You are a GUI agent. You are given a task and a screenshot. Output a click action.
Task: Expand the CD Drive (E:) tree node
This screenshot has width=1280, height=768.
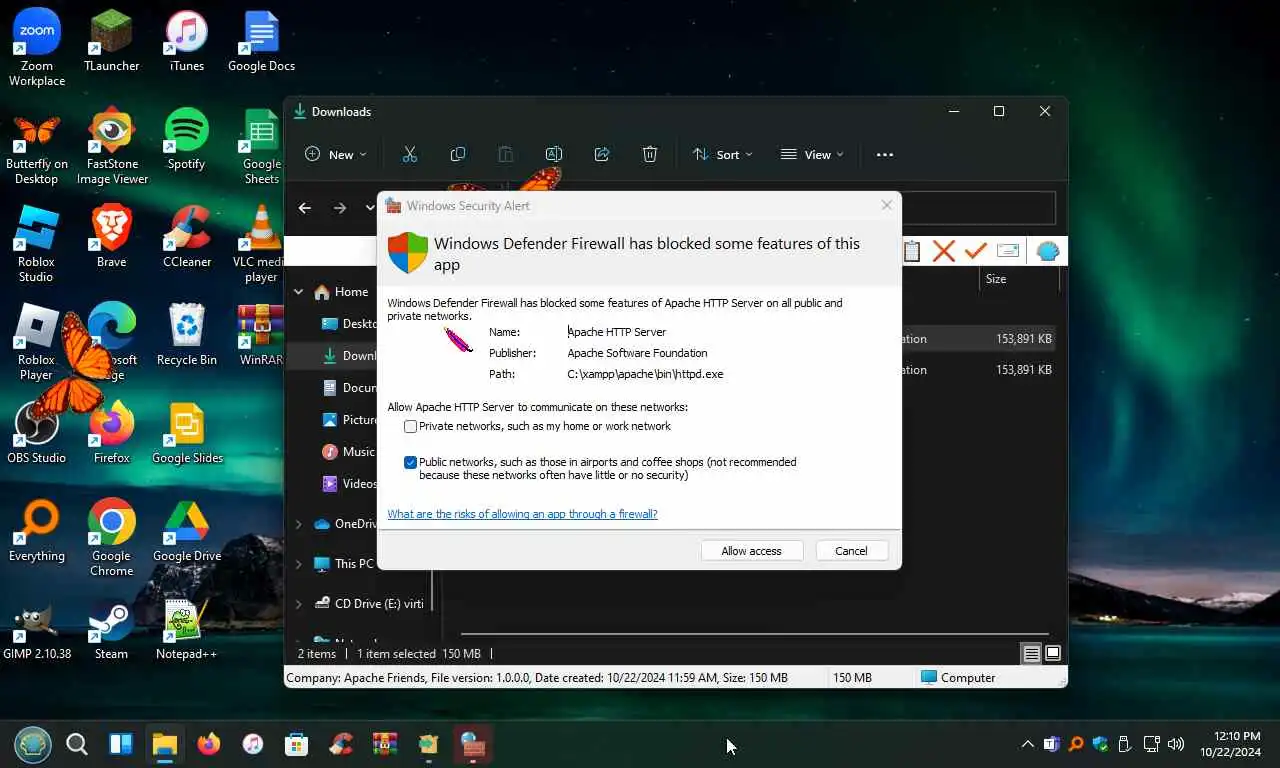click(298, 604)
